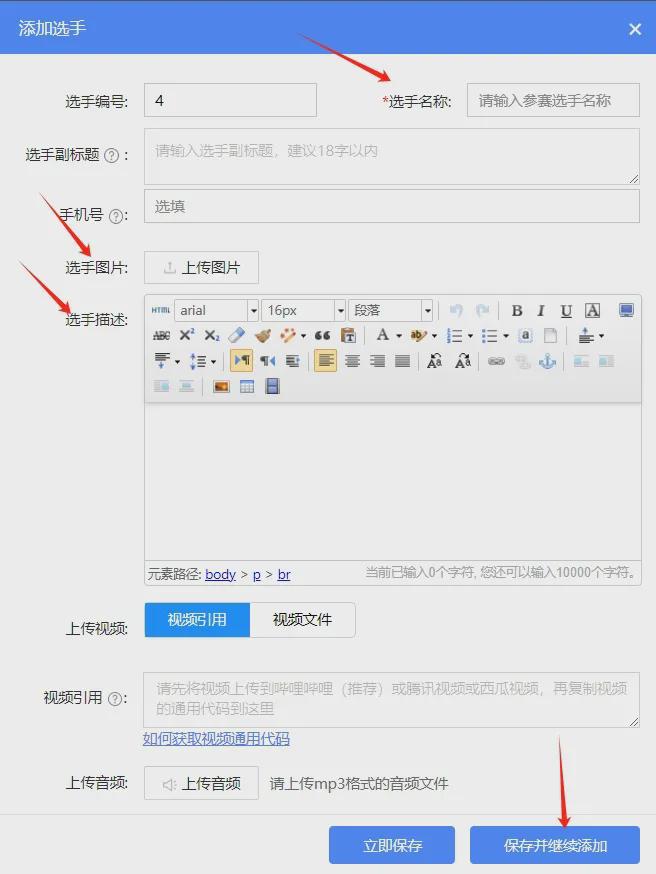656x874 pixels.
Task: Expand font color dropdown arrow
Action: [399, 336]
